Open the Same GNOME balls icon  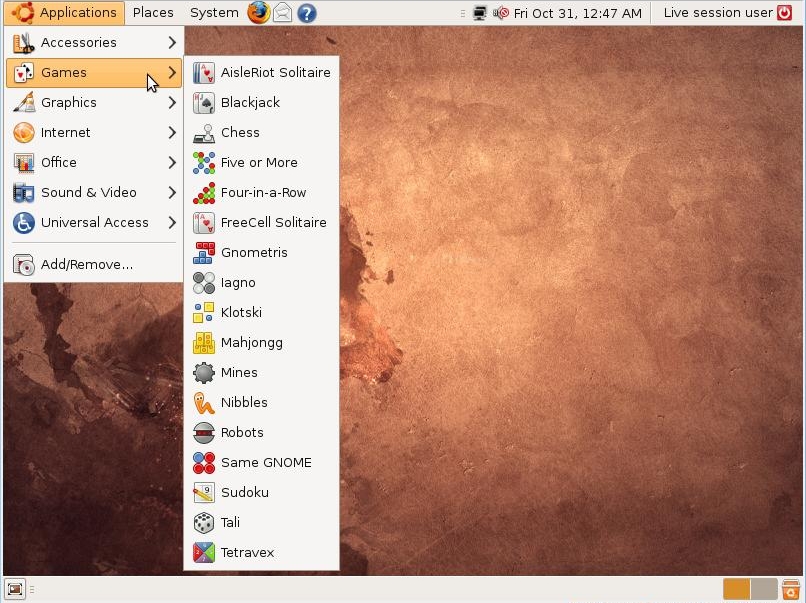pos(204,463)
